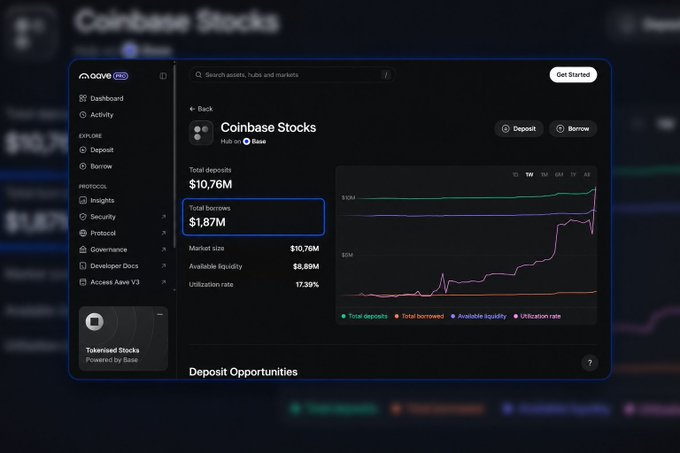Toggle the Total deposits legend series
The height and width of the screenshot is (453, 680).
click(x=364, y=316)
